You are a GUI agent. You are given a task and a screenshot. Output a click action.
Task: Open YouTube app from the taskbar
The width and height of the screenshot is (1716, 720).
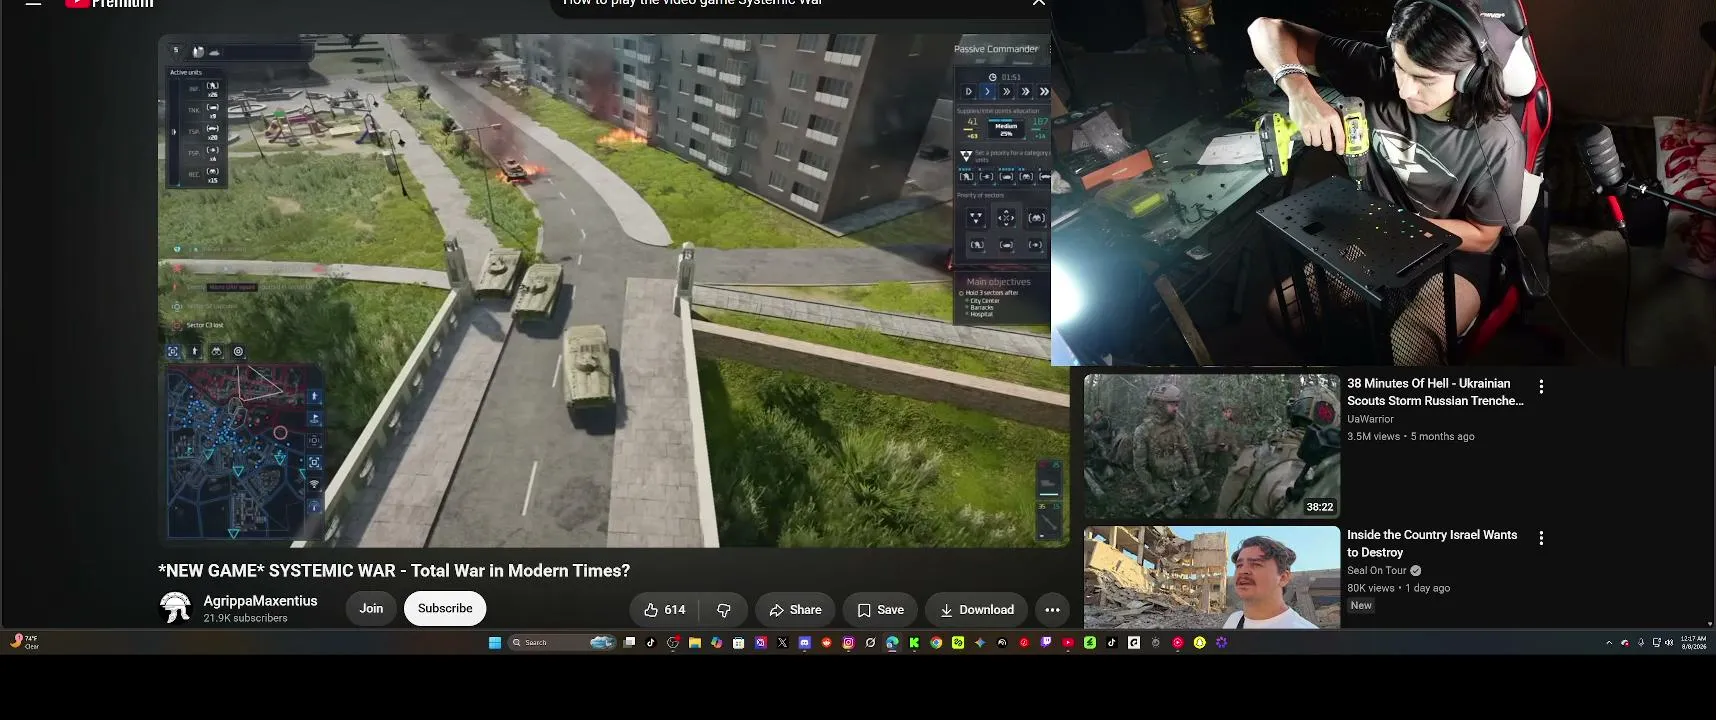[x=1068, y=643]
